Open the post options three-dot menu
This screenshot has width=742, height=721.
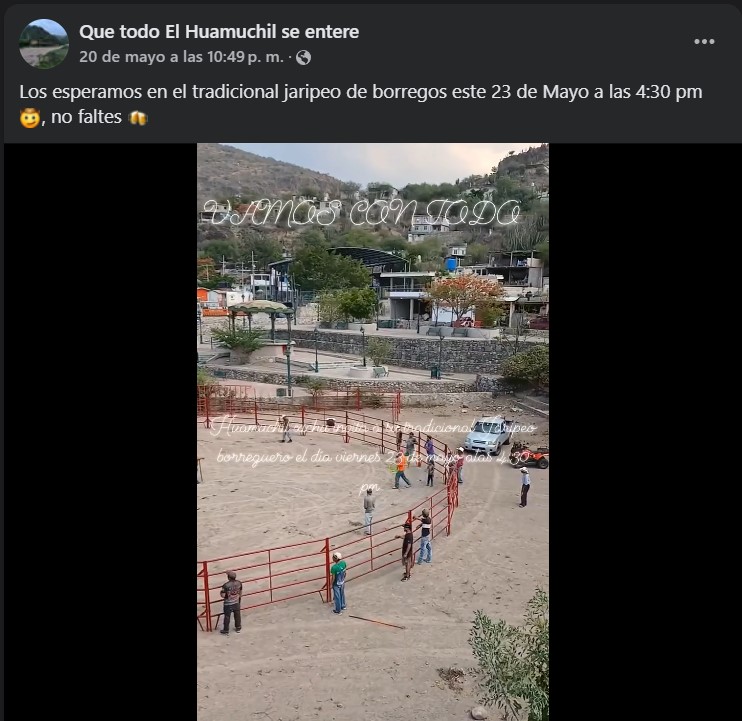704,42
